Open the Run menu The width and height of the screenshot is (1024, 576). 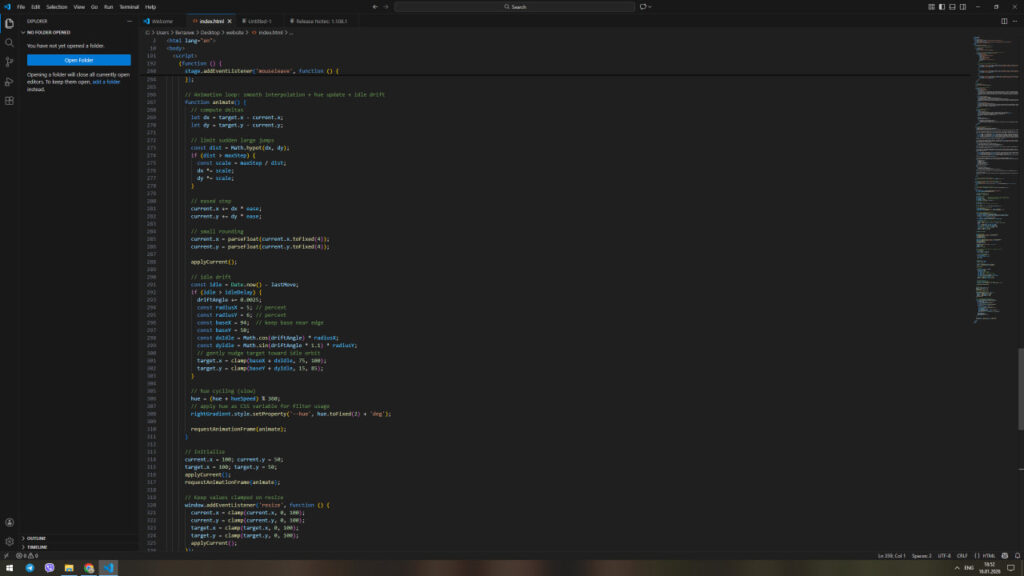108,7
